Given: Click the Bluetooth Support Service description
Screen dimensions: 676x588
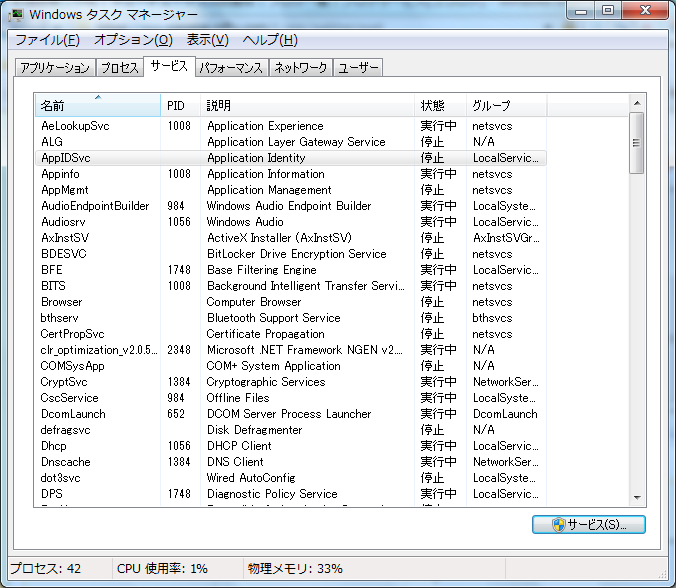Looking at the screenshot, I should (274, 318).
